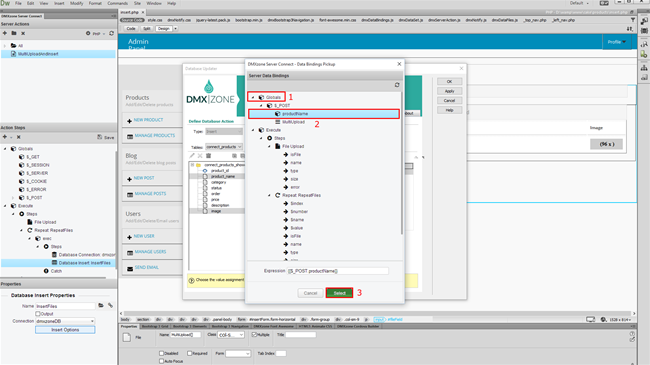
Task: Open the Connection dropdown showing dmxzoneDB
Action: (65, 321)
